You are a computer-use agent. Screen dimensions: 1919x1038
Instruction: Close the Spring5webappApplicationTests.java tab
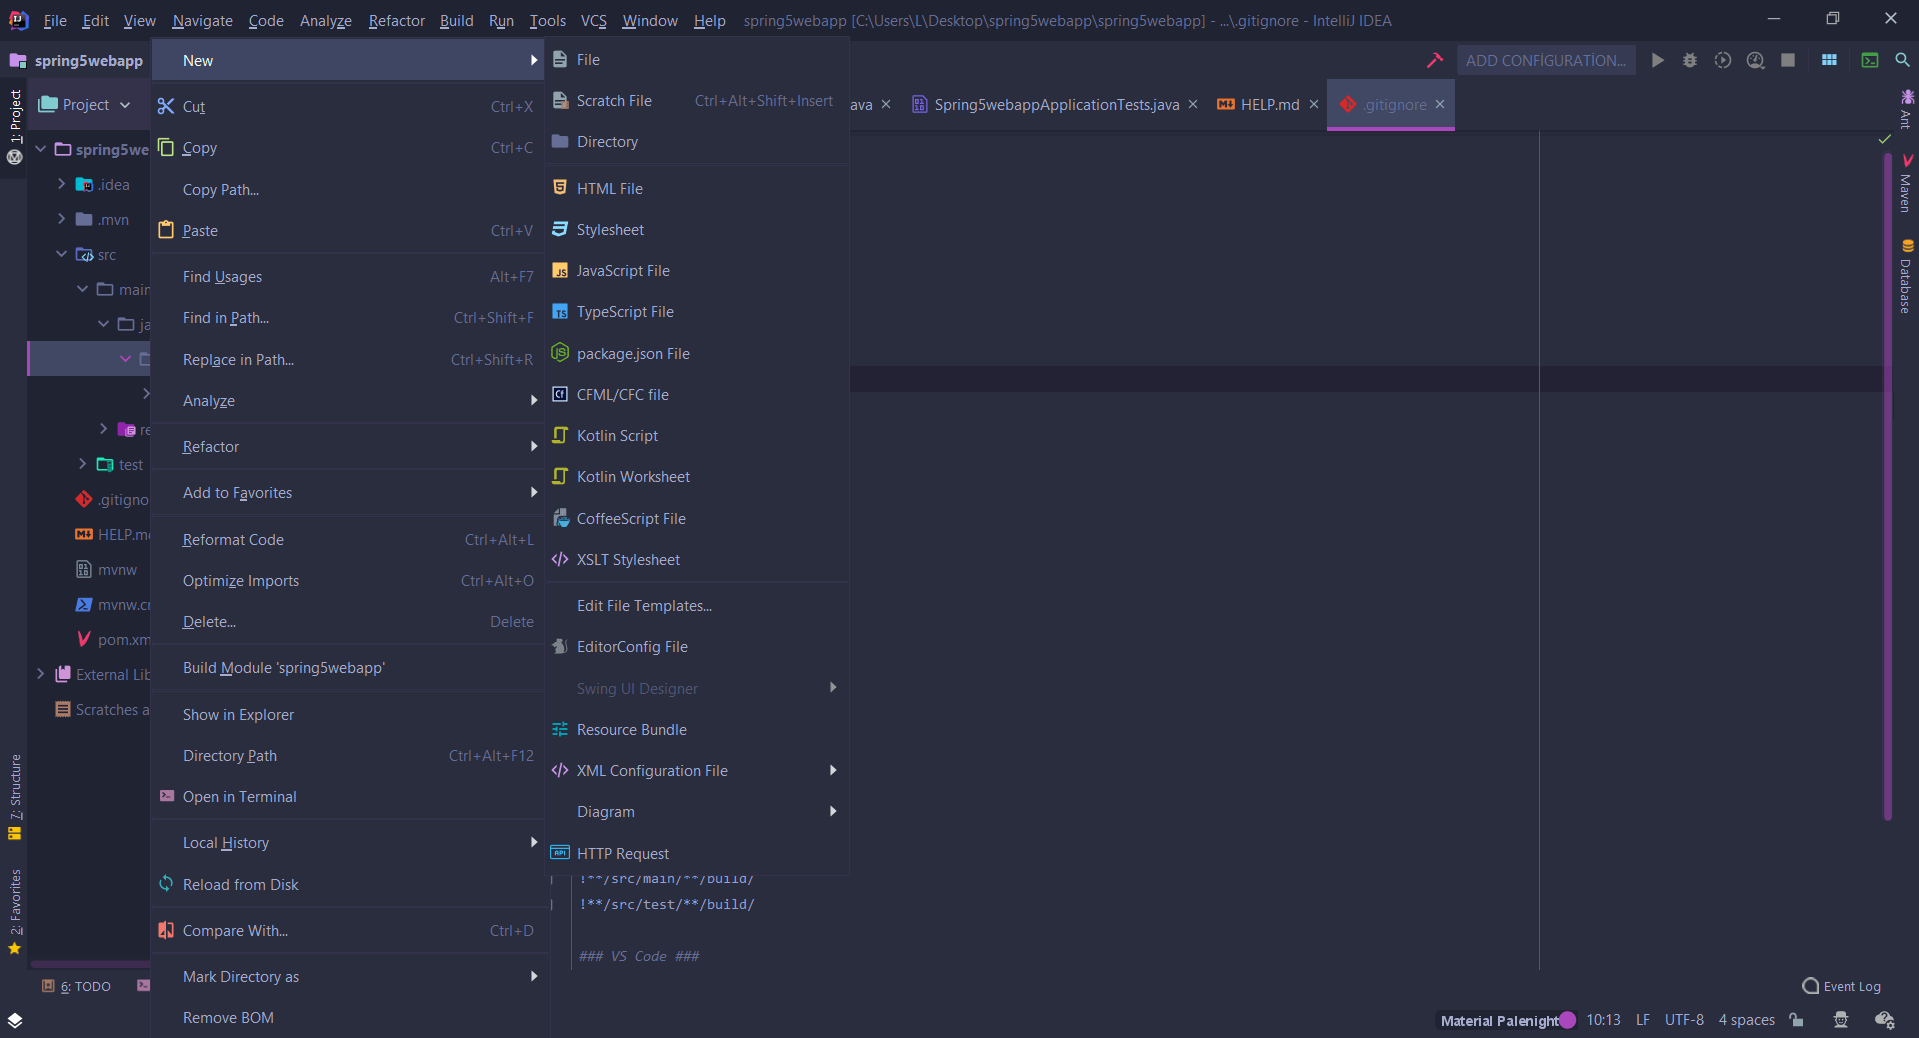pos(1193,105)
